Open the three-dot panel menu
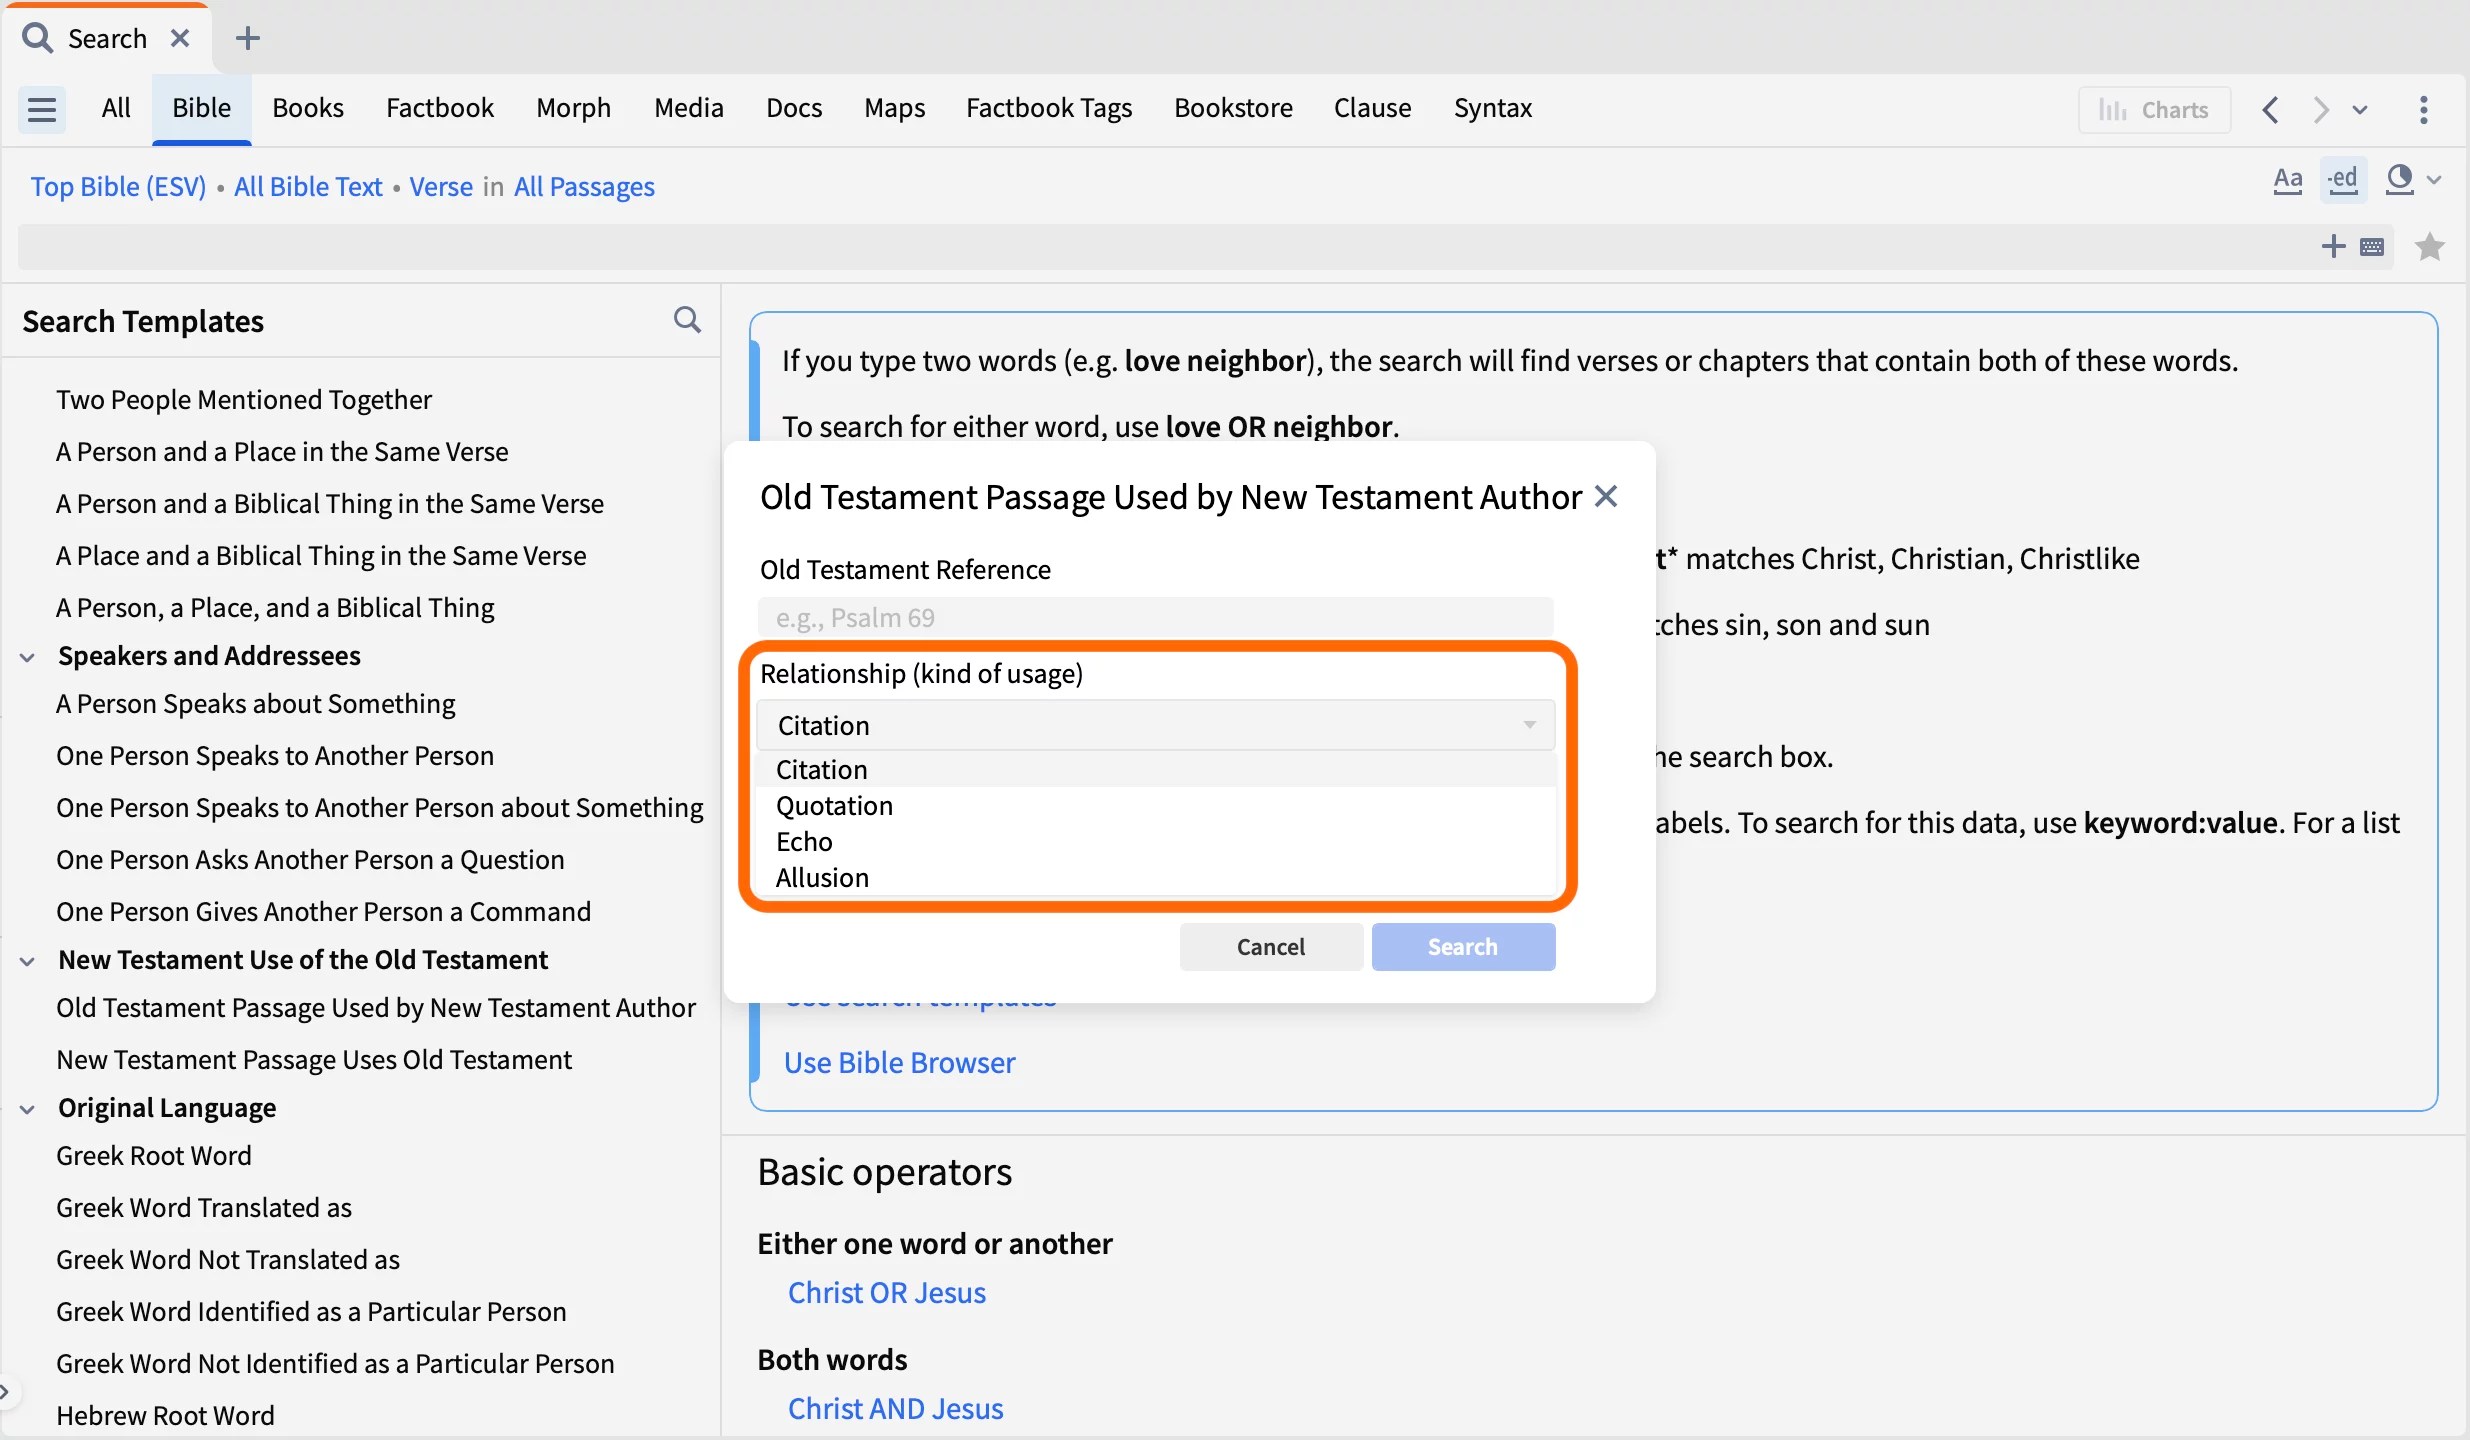The image size is (2470, 1440). 2423,109
